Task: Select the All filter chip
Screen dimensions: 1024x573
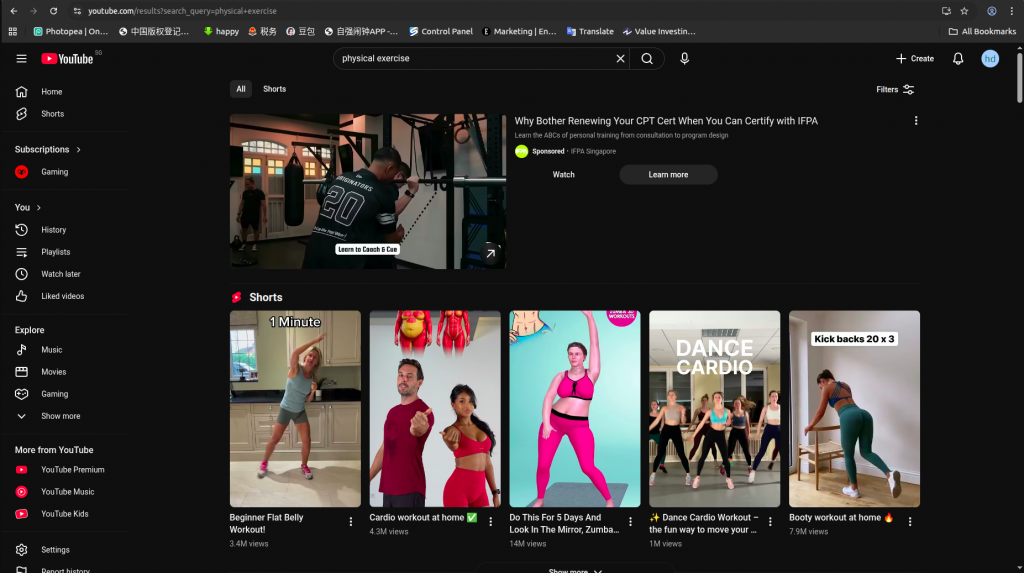Action: (x=241, y=89)
